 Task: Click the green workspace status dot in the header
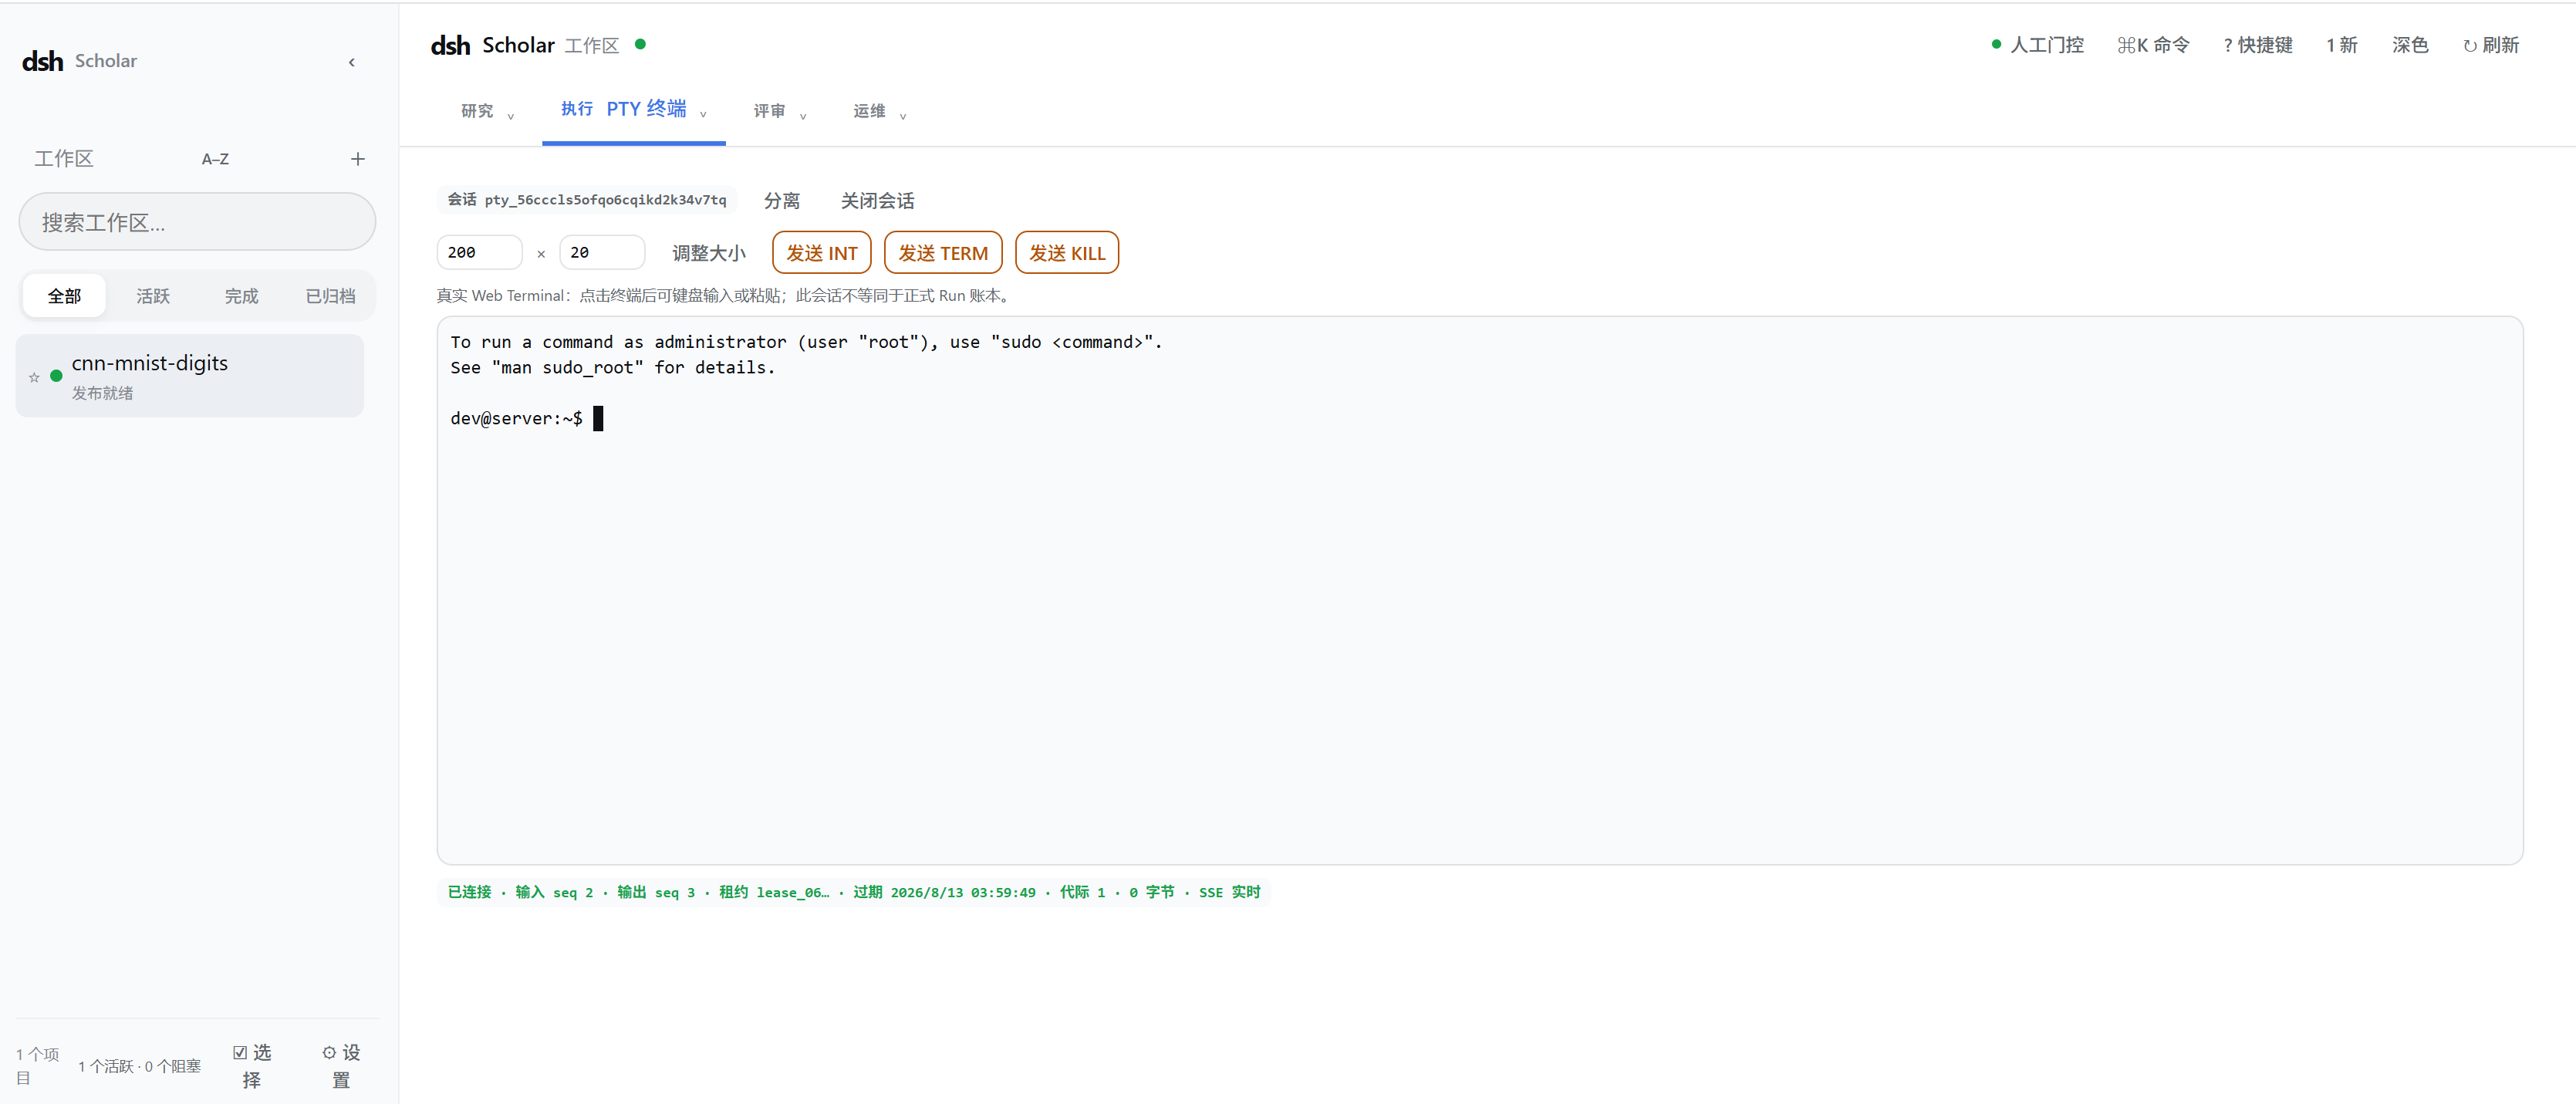click(640, 44)
